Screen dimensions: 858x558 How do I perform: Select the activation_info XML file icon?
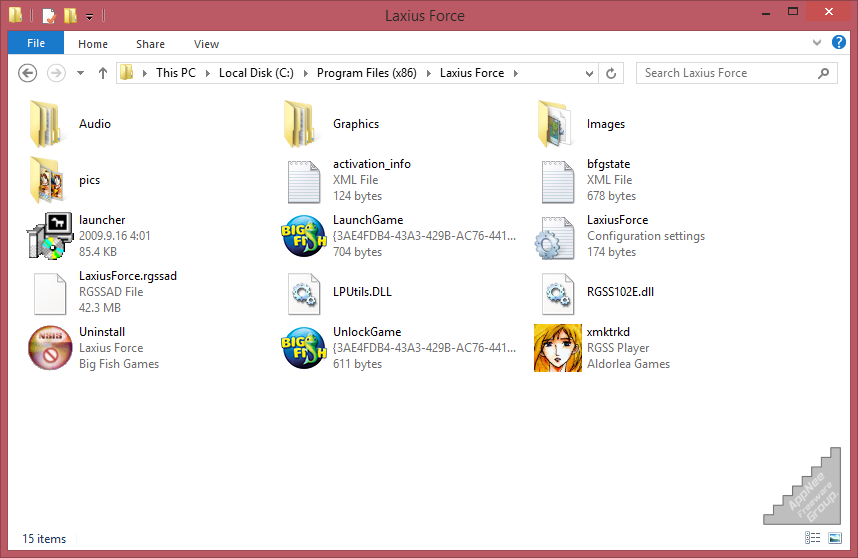pos(304,182)
